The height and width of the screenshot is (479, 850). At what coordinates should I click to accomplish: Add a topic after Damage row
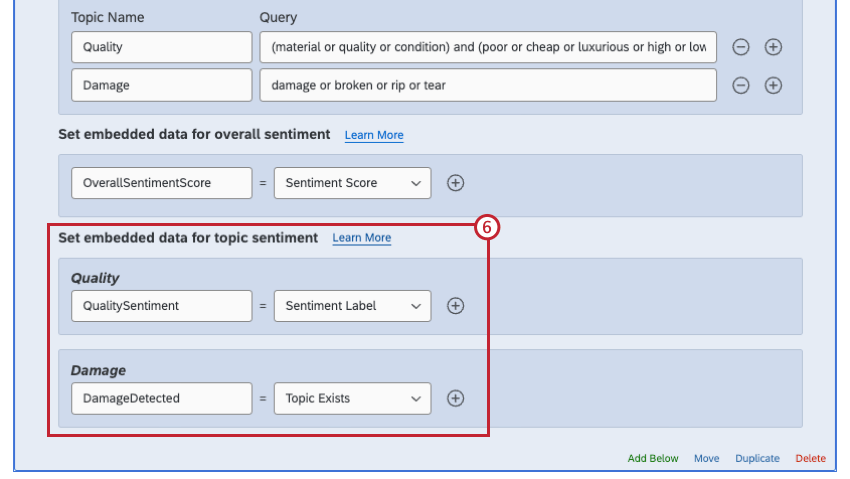pos(773,85)
